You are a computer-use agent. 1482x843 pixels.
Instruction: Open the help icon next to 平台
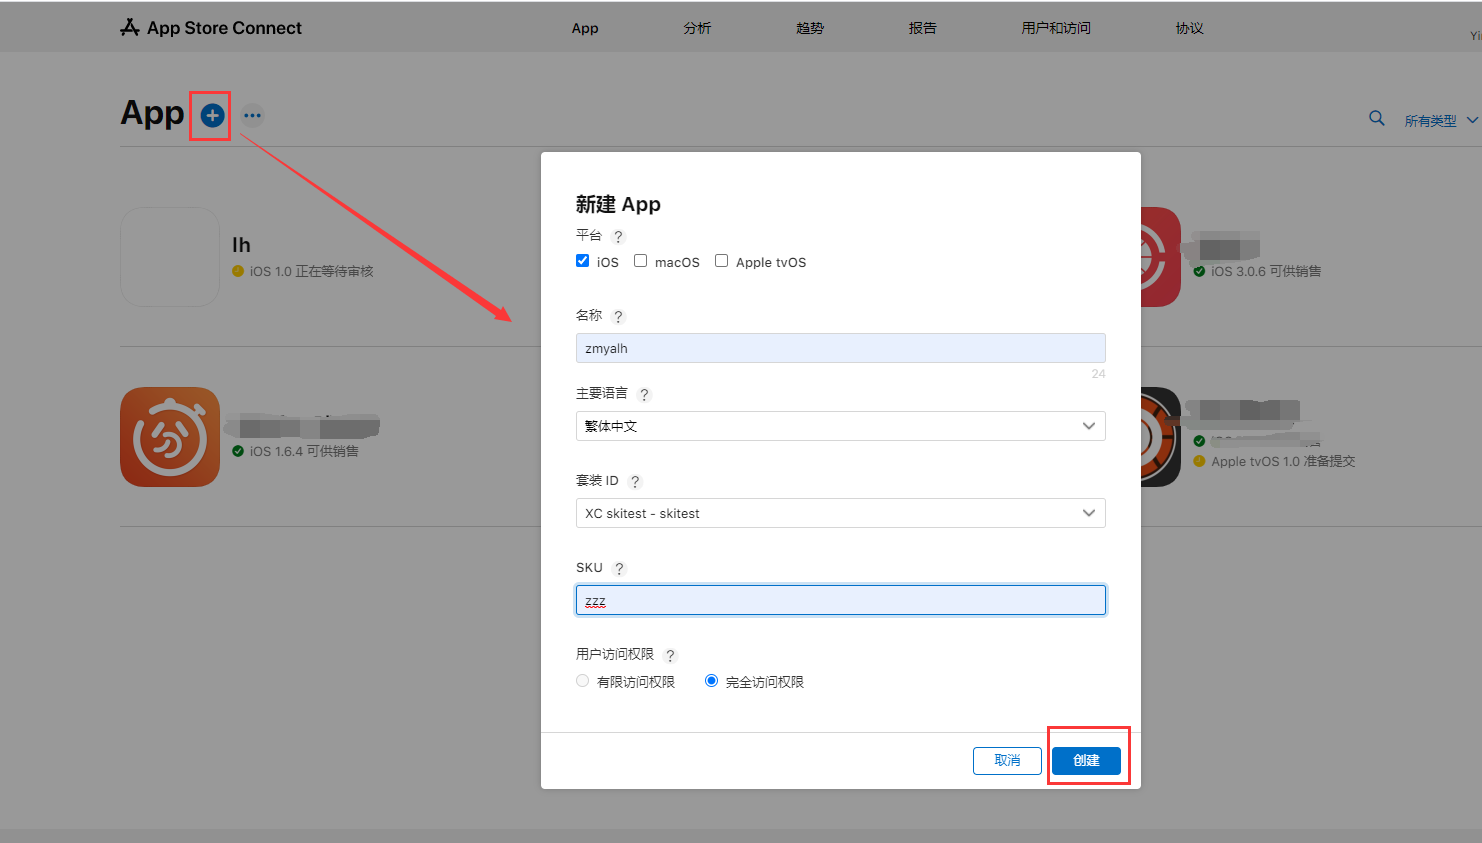pyautogui.click(x=618, y=237)
